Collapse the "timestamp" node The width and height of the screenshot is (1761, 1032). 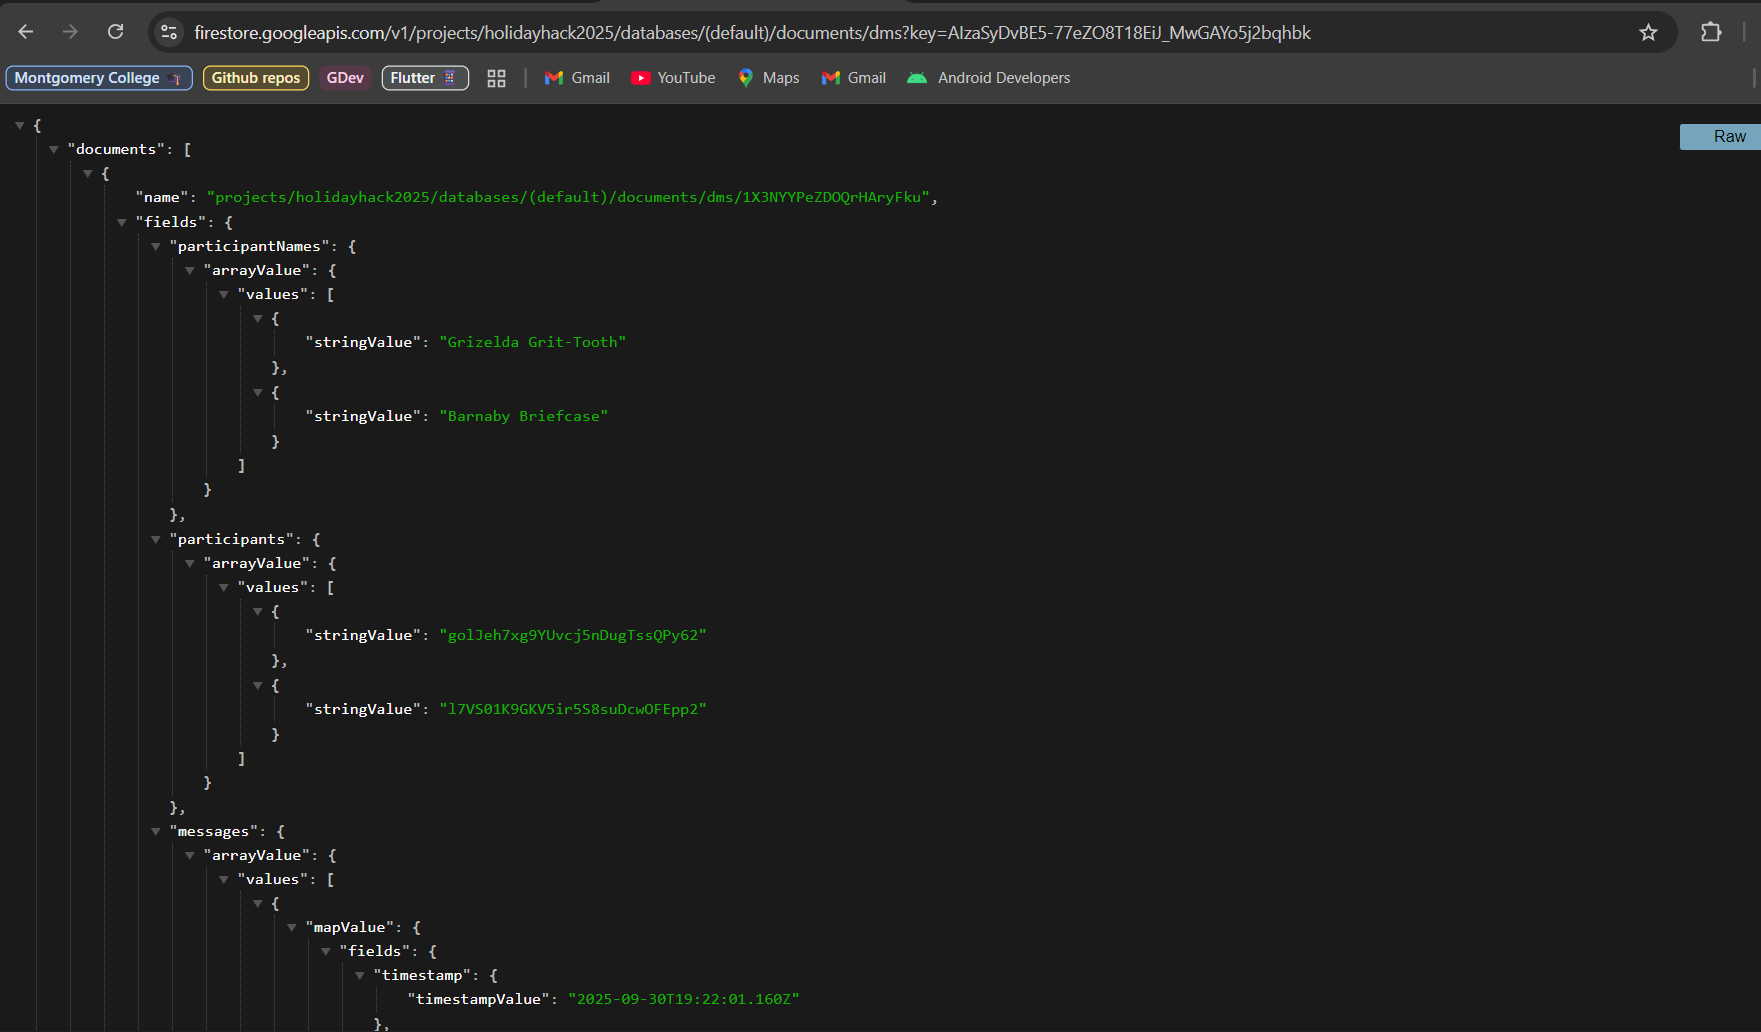[359, 975]
